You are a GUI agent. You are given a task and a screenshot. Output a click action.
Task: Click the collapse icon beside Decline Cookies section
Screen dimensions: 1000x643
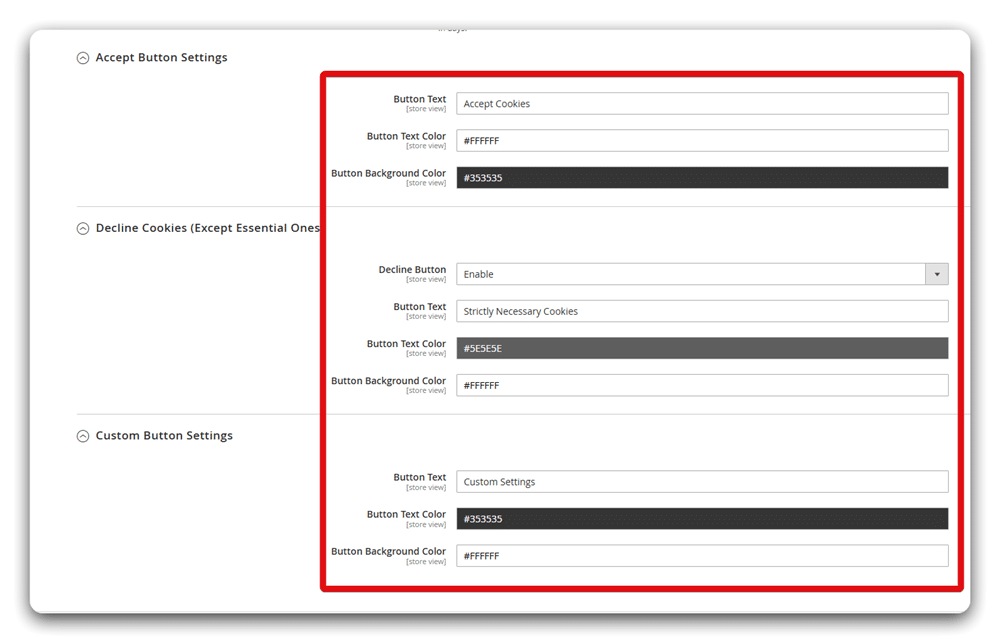83,229
